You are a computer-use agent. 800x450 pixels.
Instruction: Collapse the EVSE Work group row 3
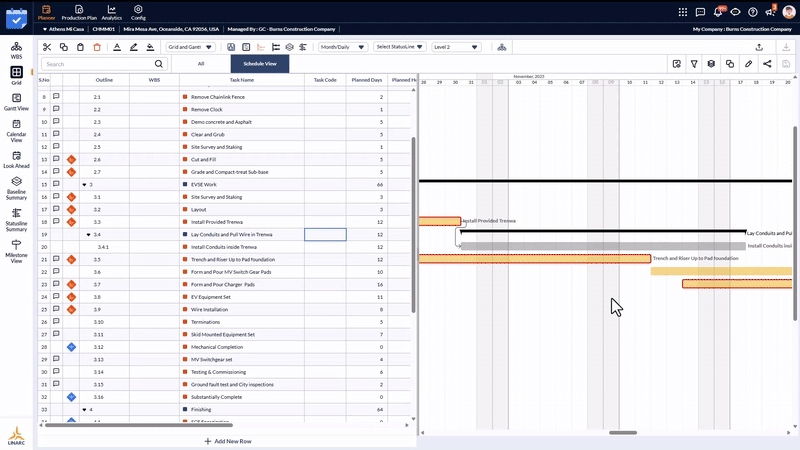tap(84, 185)
